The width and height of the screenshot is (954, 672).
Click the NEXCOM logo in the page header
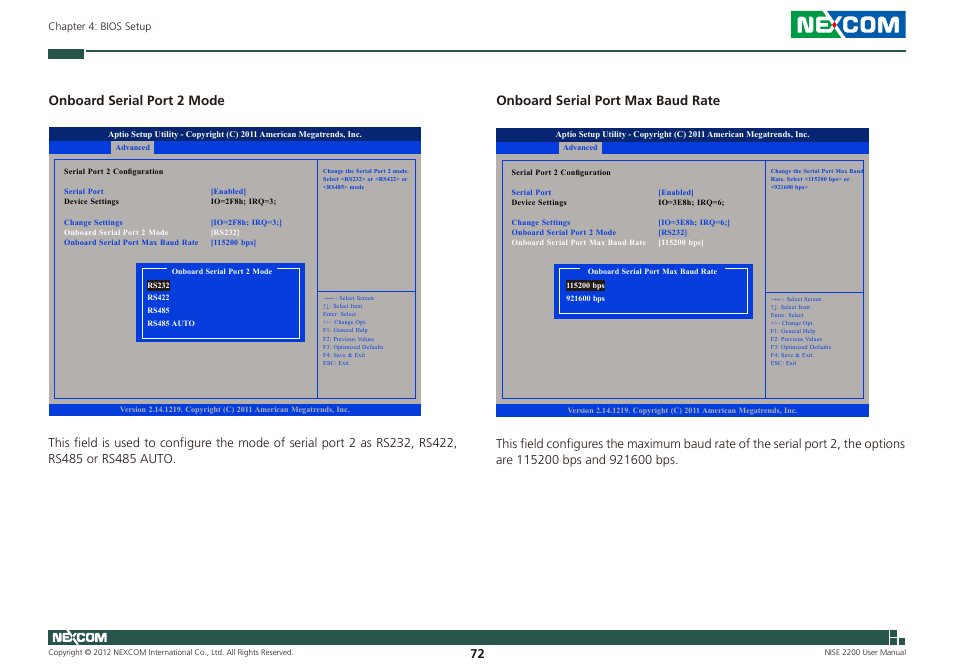pyautogui.click(x=848, y=25)
